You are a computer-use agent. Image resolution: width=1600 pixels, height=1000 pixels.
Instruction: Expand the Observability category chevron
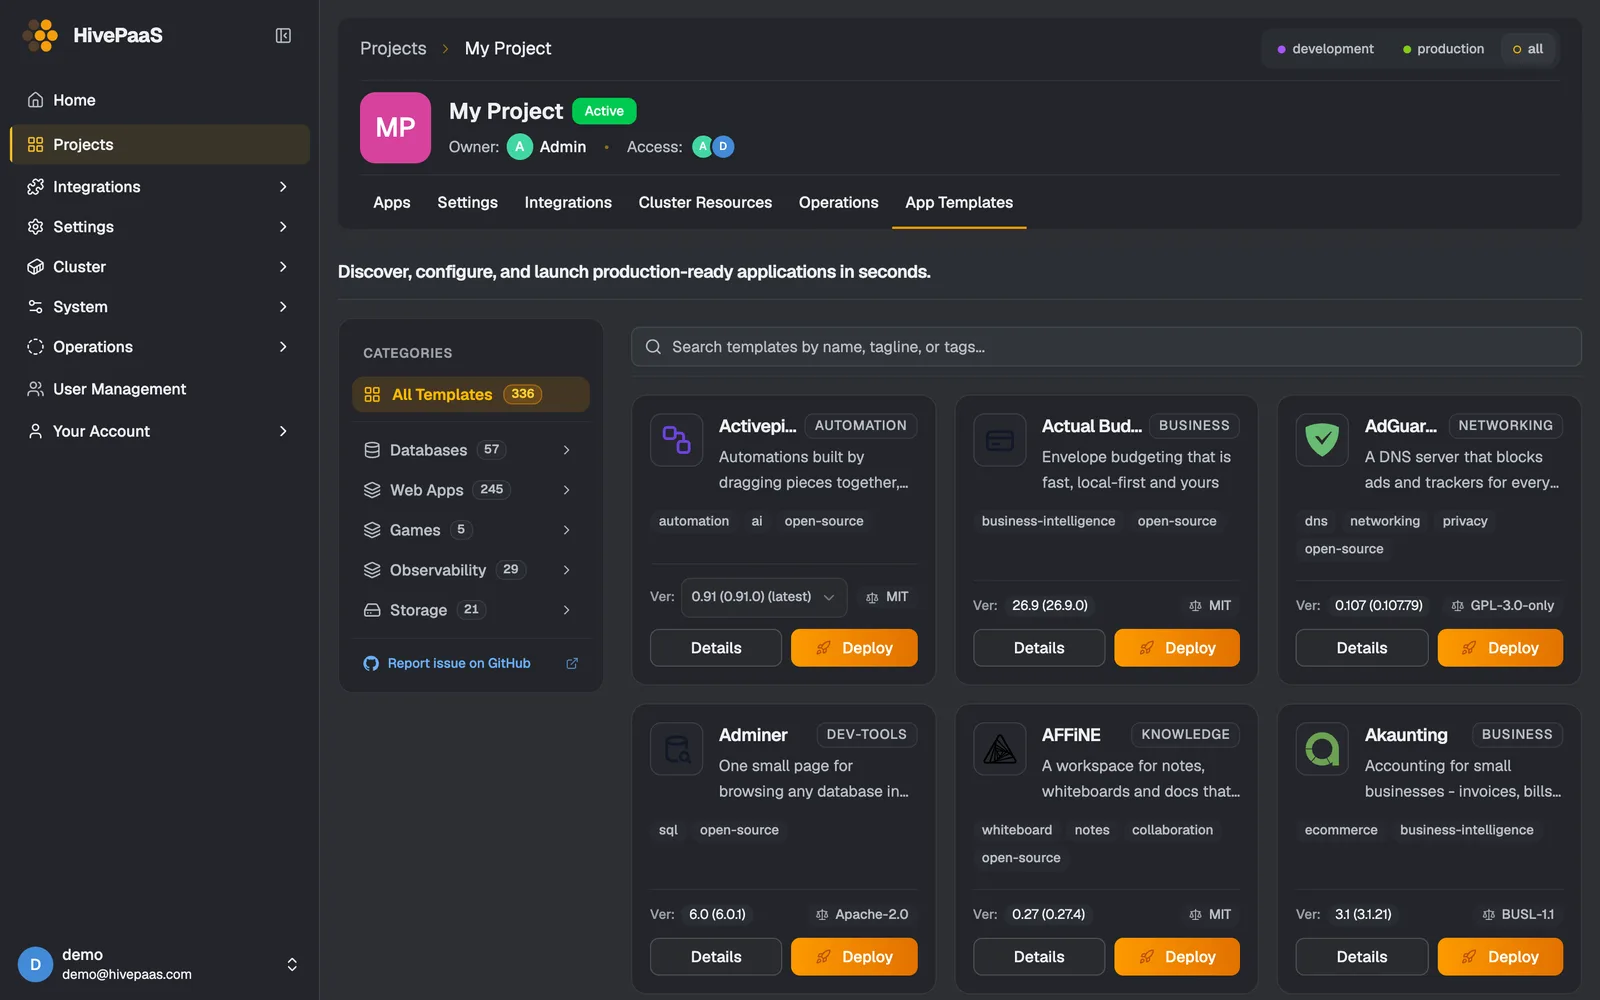click(x=566, y=570)
